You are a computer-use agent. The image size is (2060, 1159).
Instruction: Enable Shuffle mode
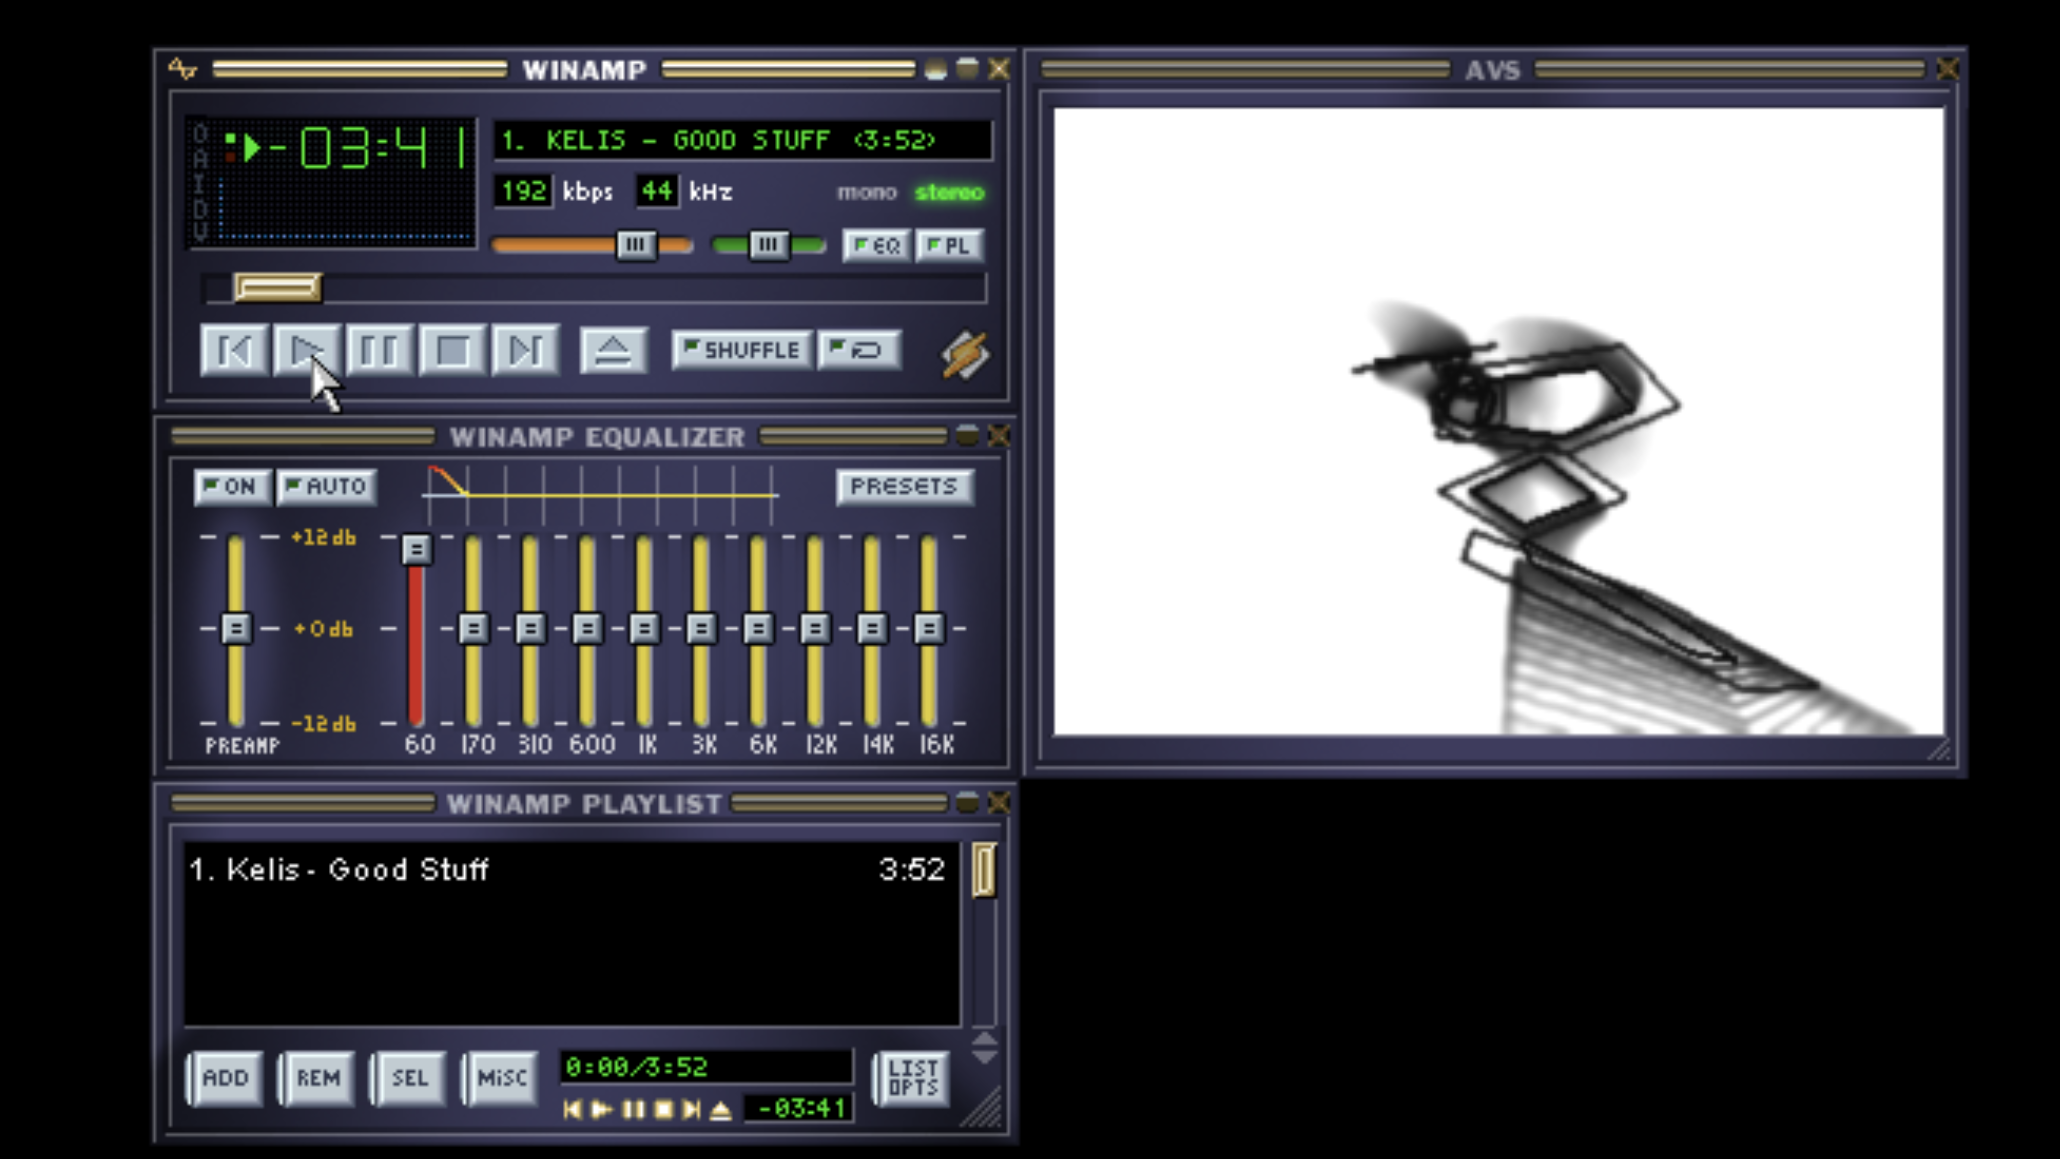point(742,350)
